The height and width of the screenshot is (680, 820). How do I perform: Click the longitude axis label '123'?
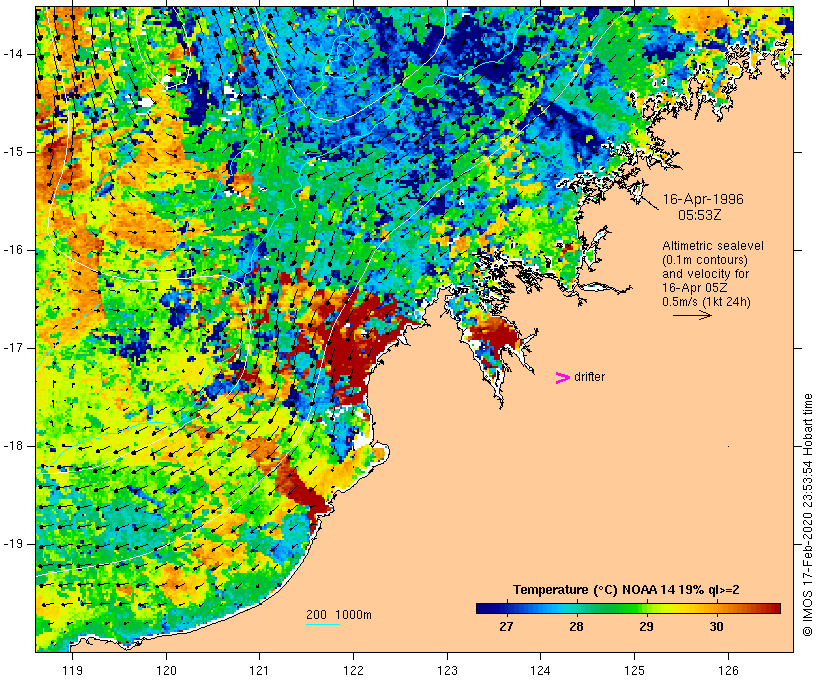(447, 670)
